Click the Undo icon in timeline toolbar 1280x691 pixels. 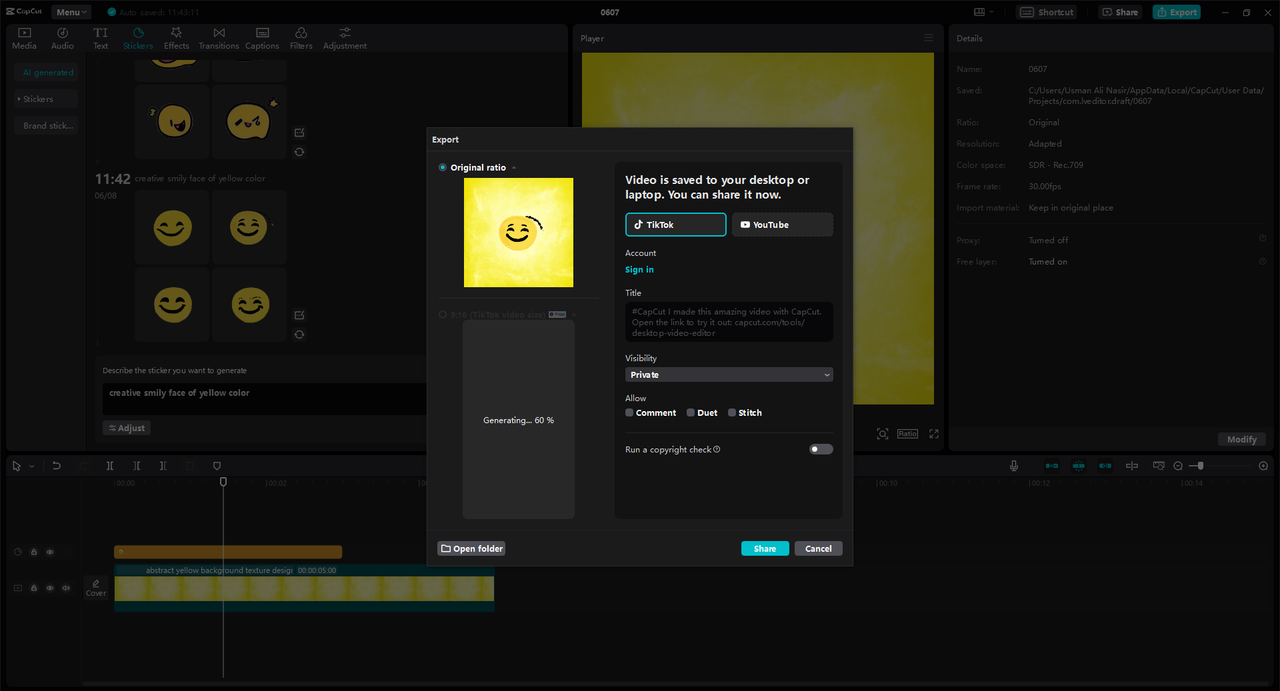(x=57, y=466)
